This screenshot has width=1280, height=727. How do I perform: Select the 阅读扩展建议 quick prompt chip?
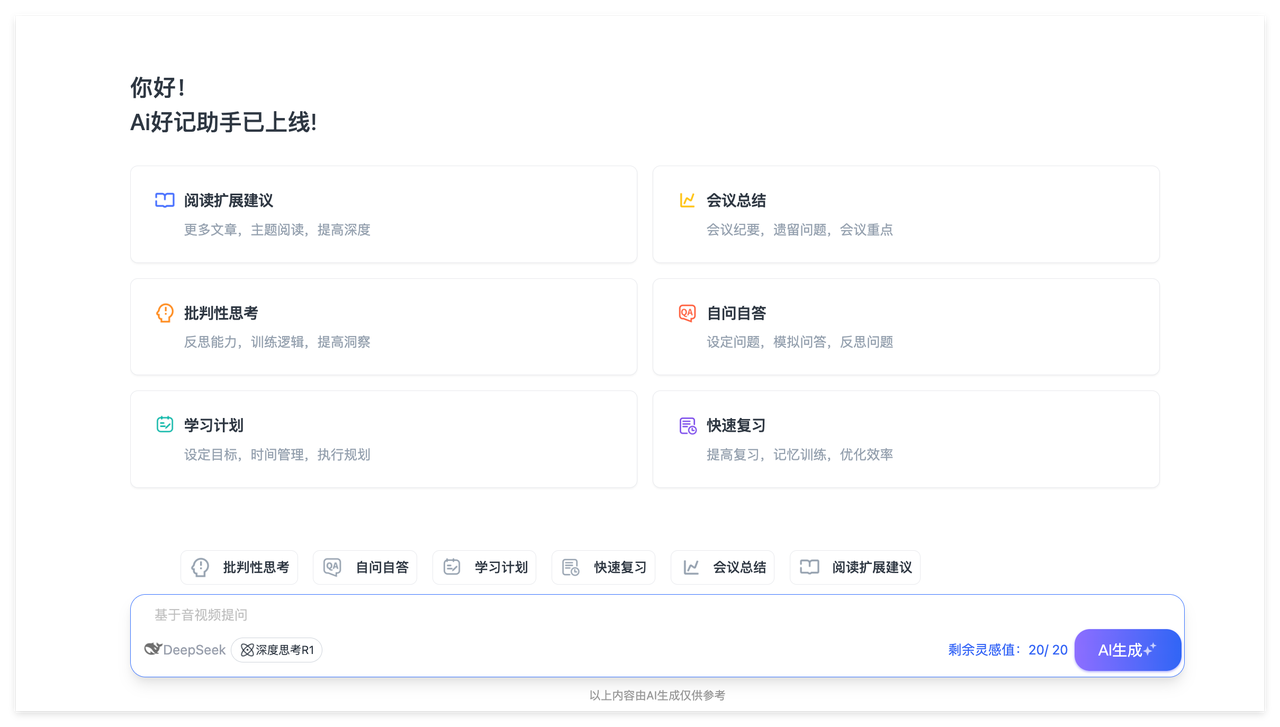(x=855, y=567)
